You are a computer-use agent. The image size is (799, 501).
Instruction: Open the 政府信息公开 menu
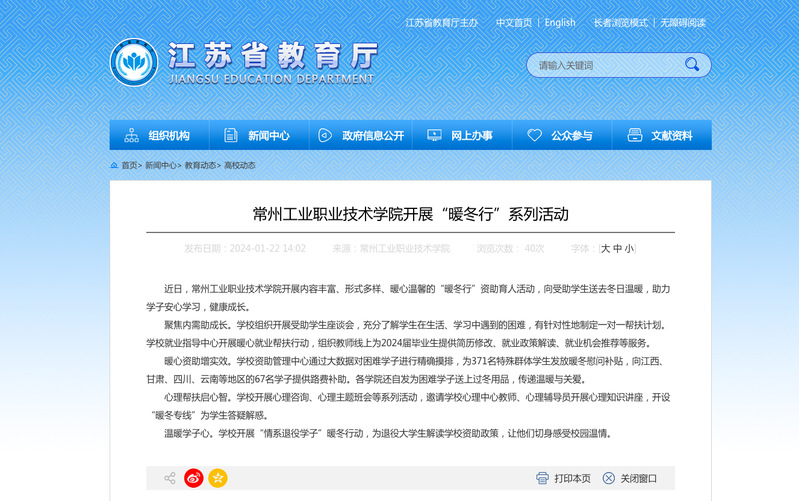[x=361, y=135]
